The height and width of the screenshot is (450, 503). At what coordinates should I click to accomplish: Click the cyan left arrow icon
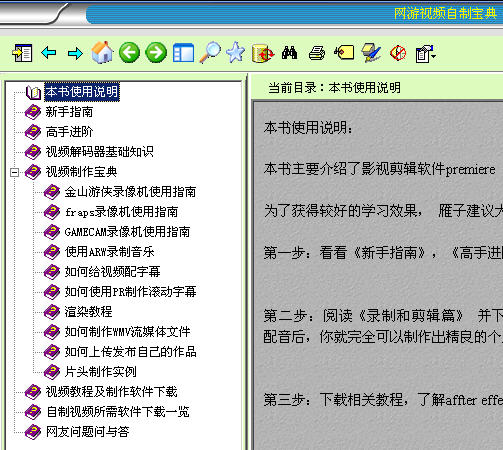(x=49, y=53)
